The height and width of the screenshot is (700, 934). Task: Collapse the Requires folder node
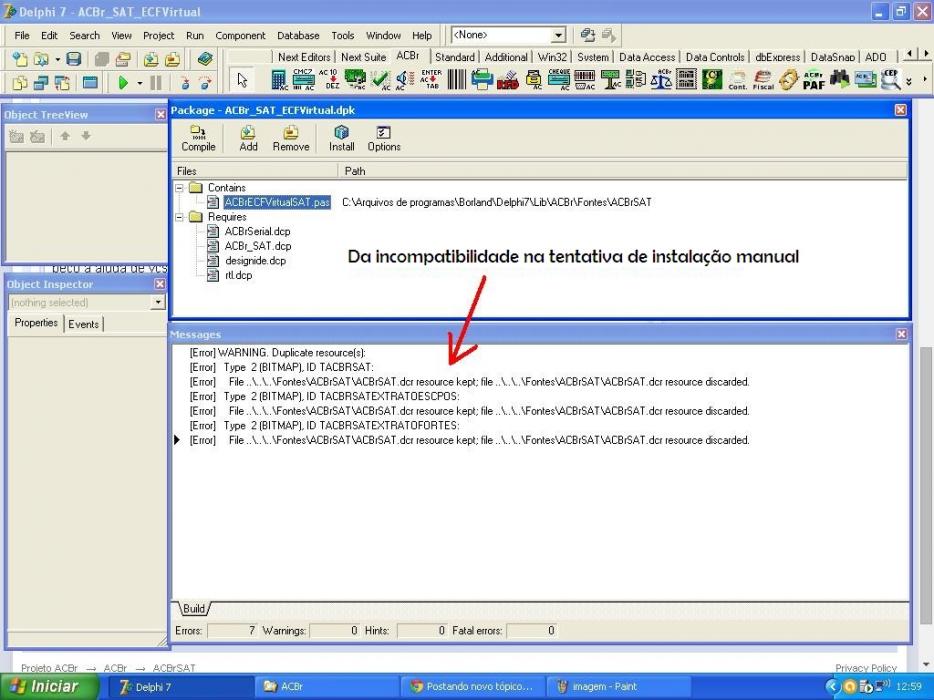click(179, 217)
